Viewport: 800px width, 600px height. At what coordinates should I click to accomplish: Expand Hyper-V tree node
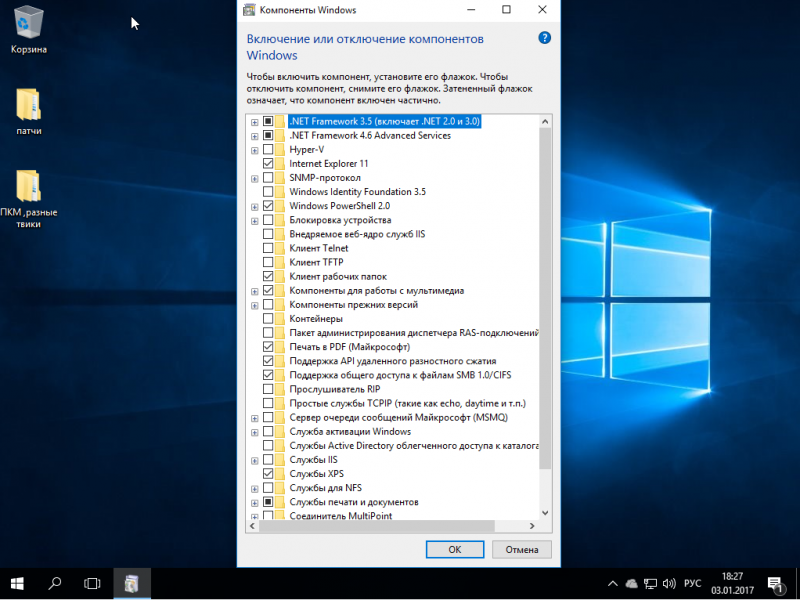click(255, 151)
